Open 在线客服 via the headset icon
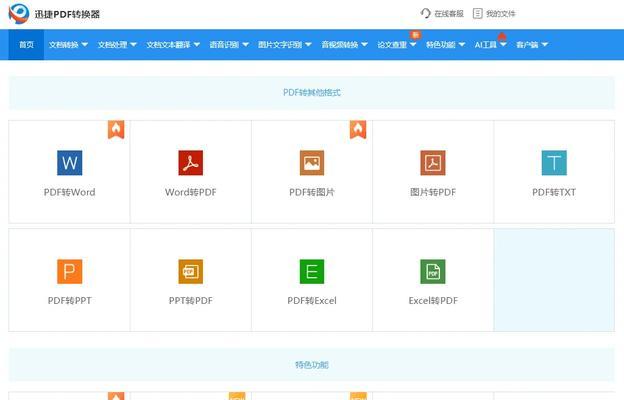 point(425,14)
